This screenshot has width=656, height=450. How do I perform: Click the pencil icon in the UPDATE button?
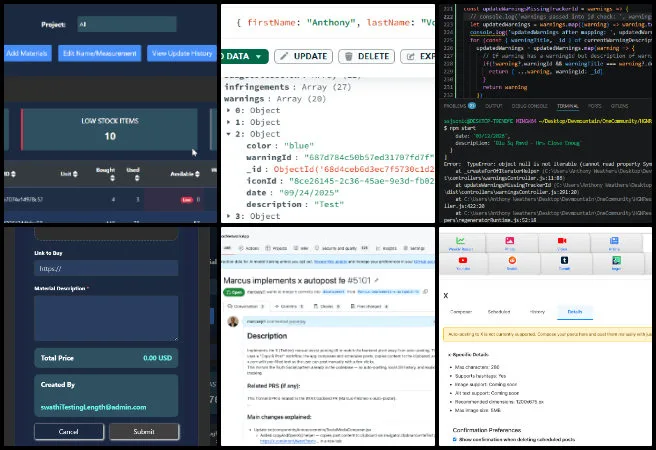[284, 56]
